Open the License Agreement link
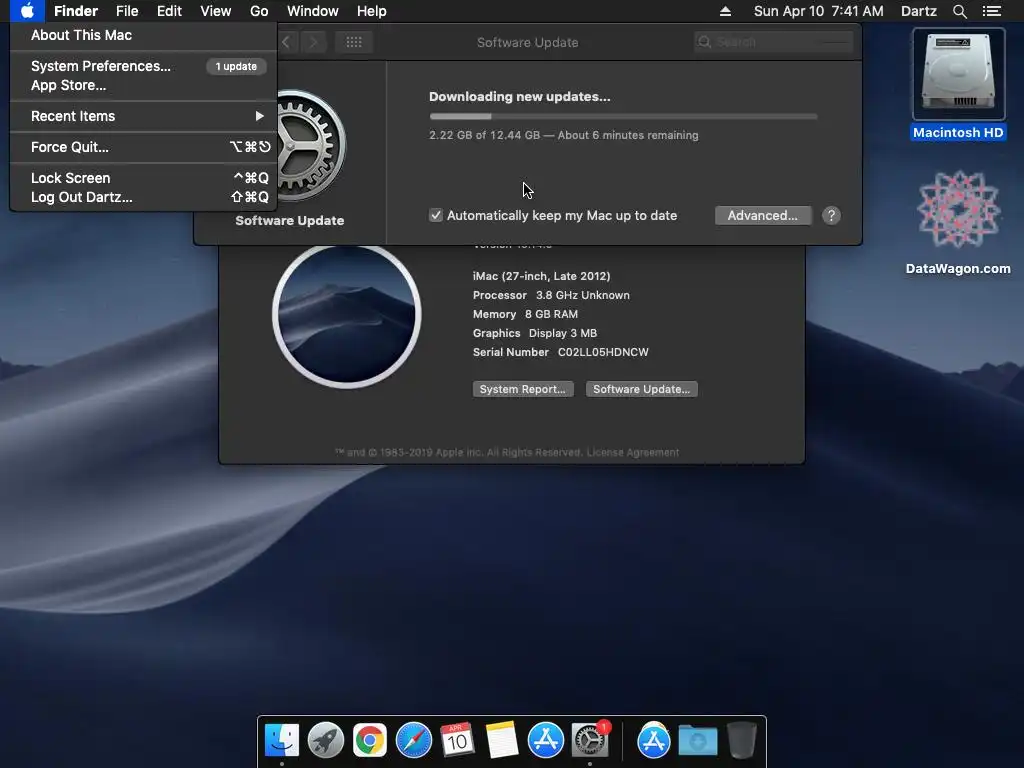Viewport: 1024px width, 768px height. click(632, 453)
